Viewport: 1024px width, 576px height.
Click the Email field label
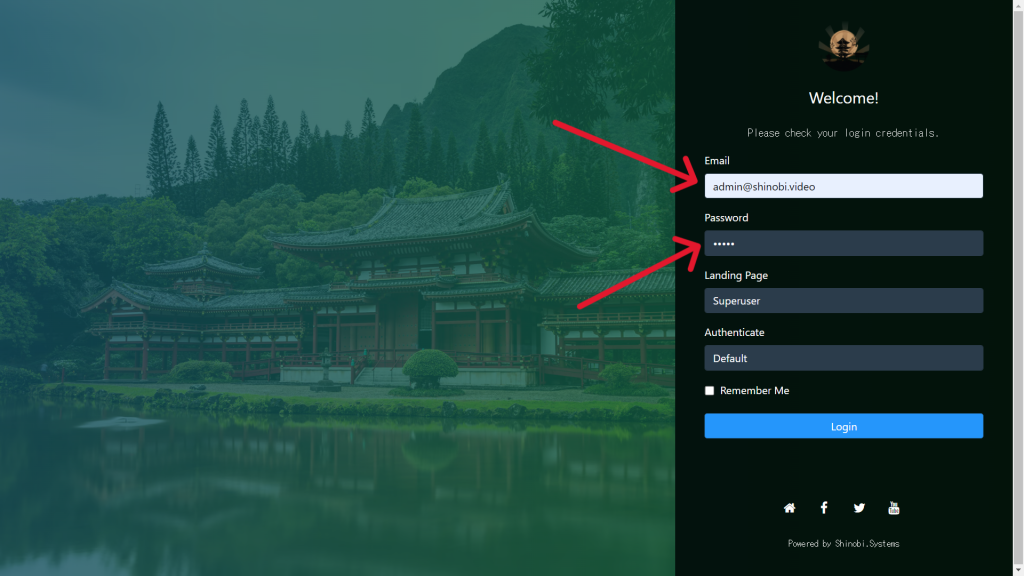click(716, 161)
